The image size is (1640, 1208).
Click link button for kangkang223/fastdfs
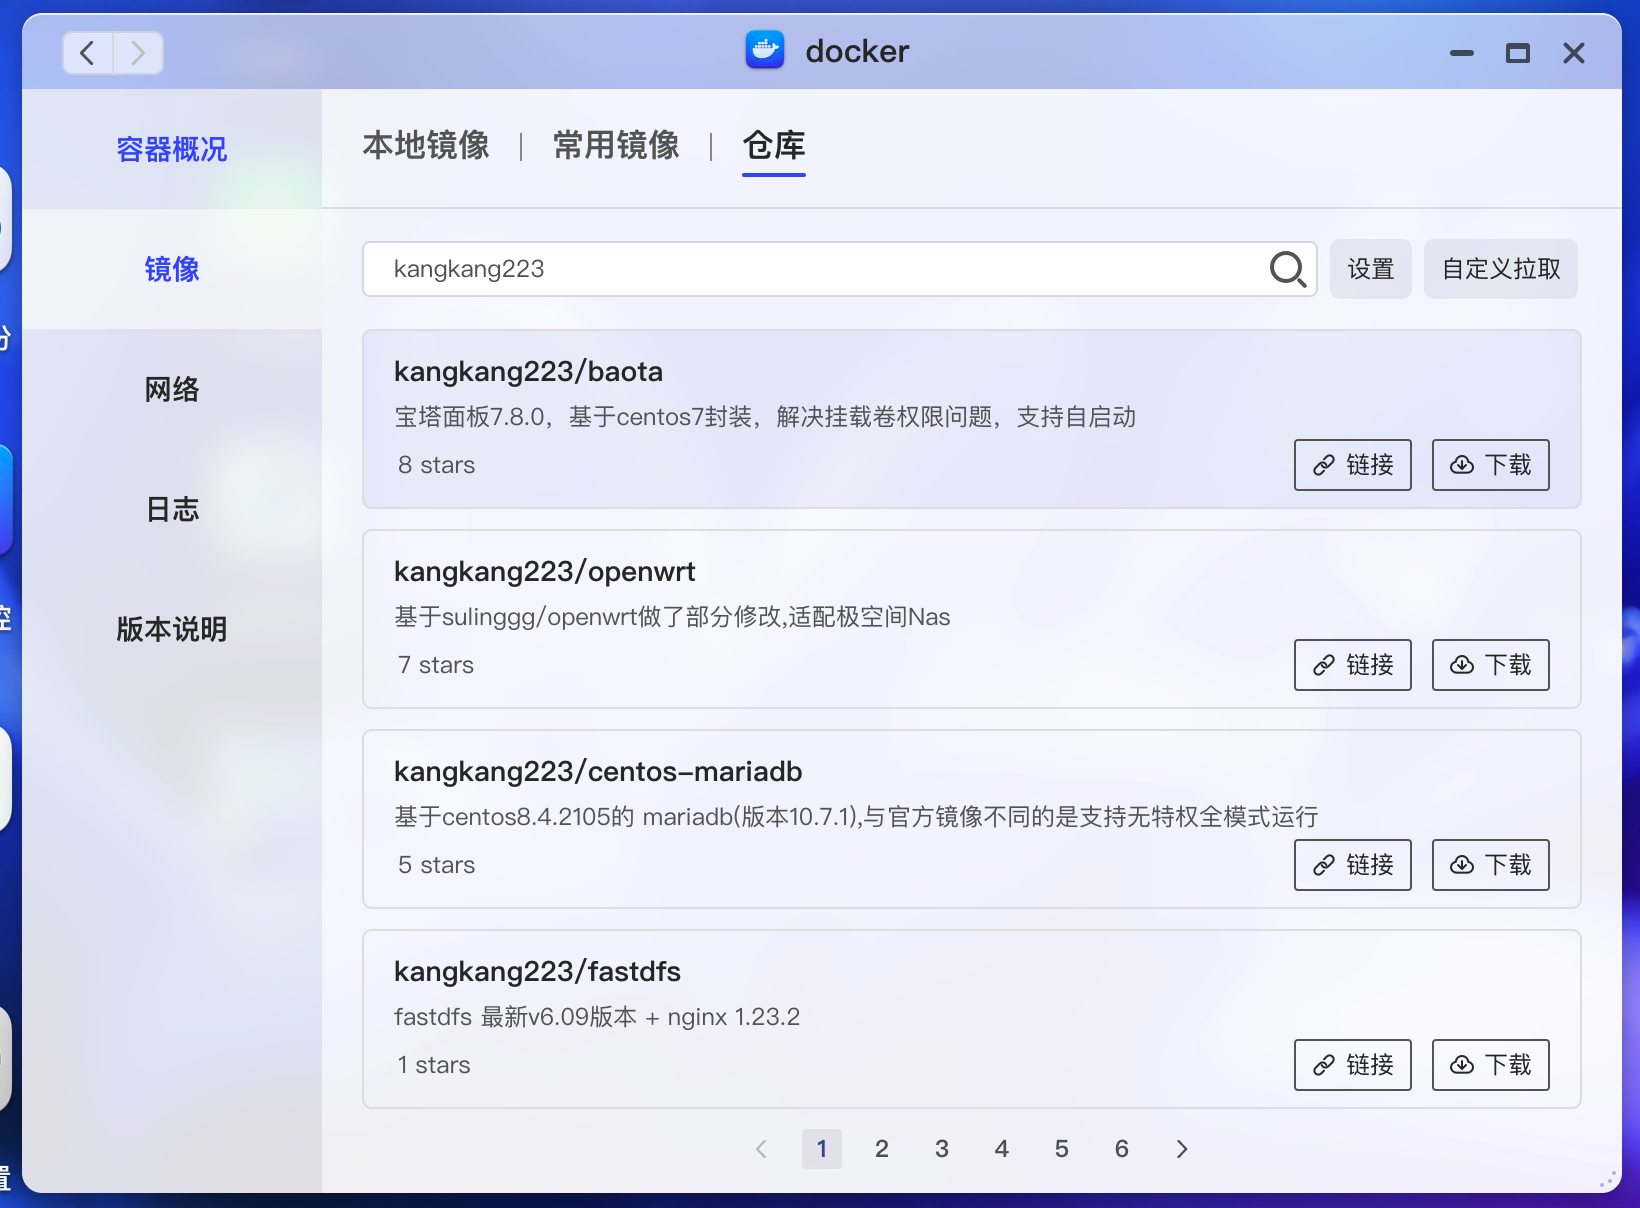[x=1353, y=1065]
